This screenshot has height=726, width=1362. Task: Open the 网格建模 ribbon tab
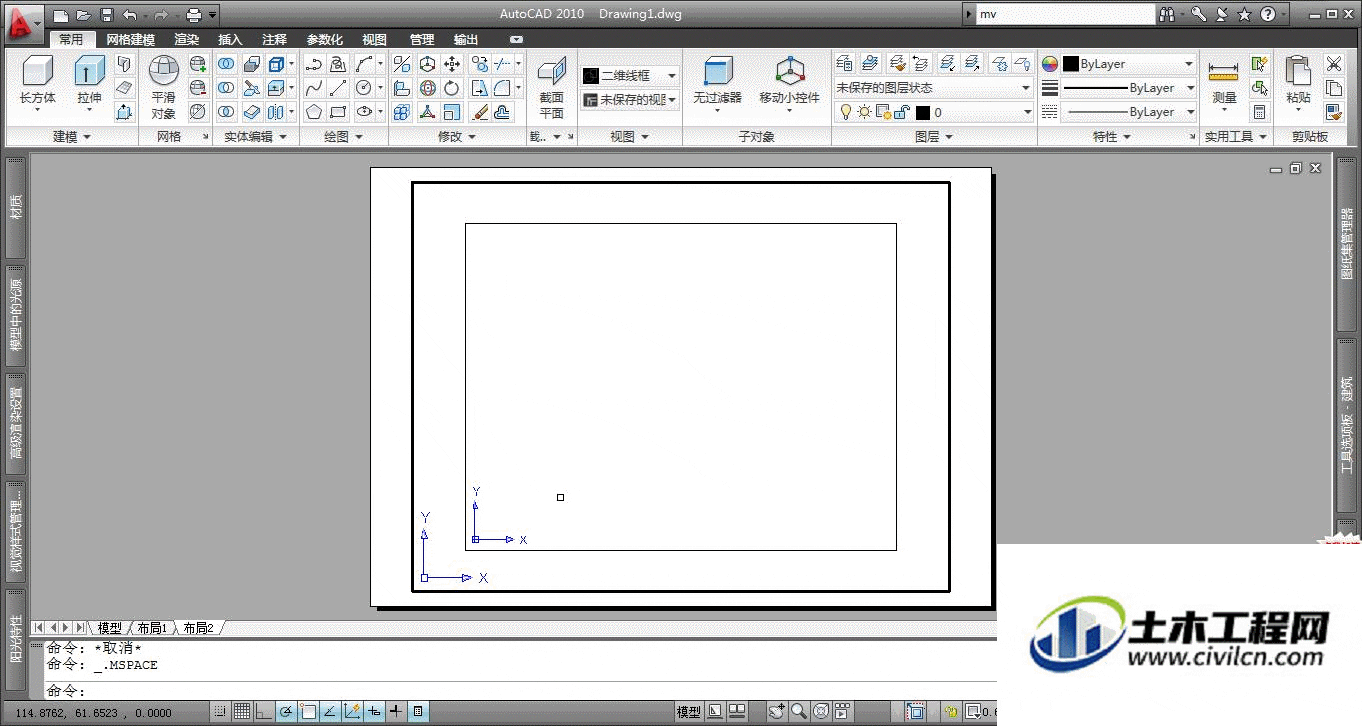[131, 40]
